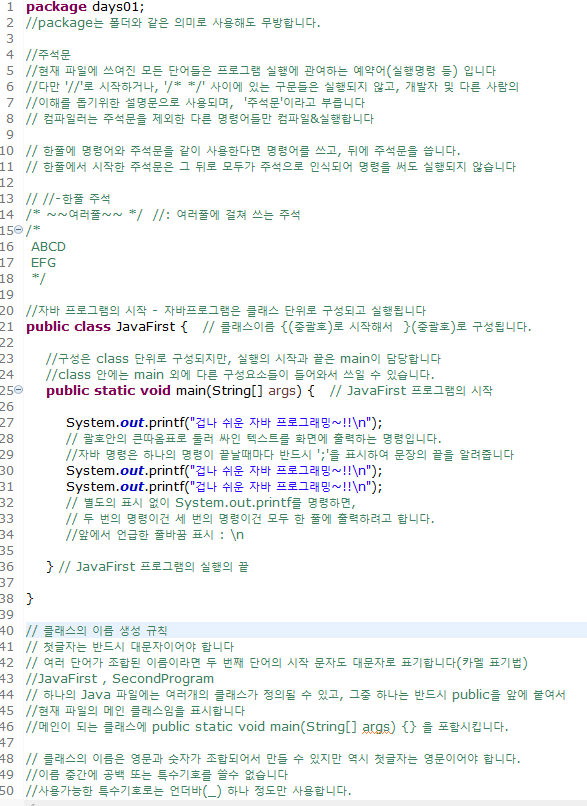
Task: Collapse the main method fold at line 25
Action: [19, 390]
